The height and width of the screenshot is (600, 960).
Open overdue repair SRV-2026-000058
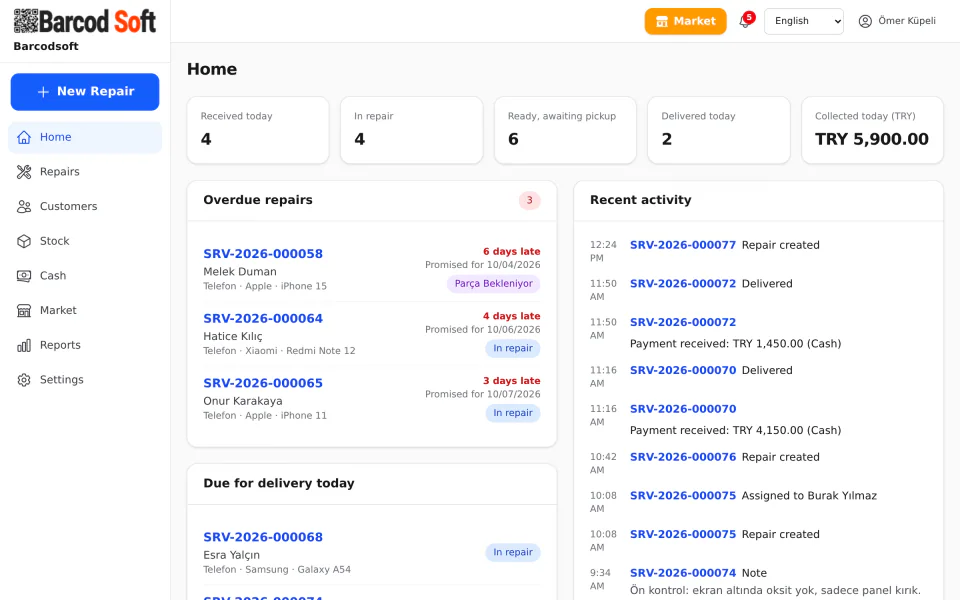(x=263, y=253)
